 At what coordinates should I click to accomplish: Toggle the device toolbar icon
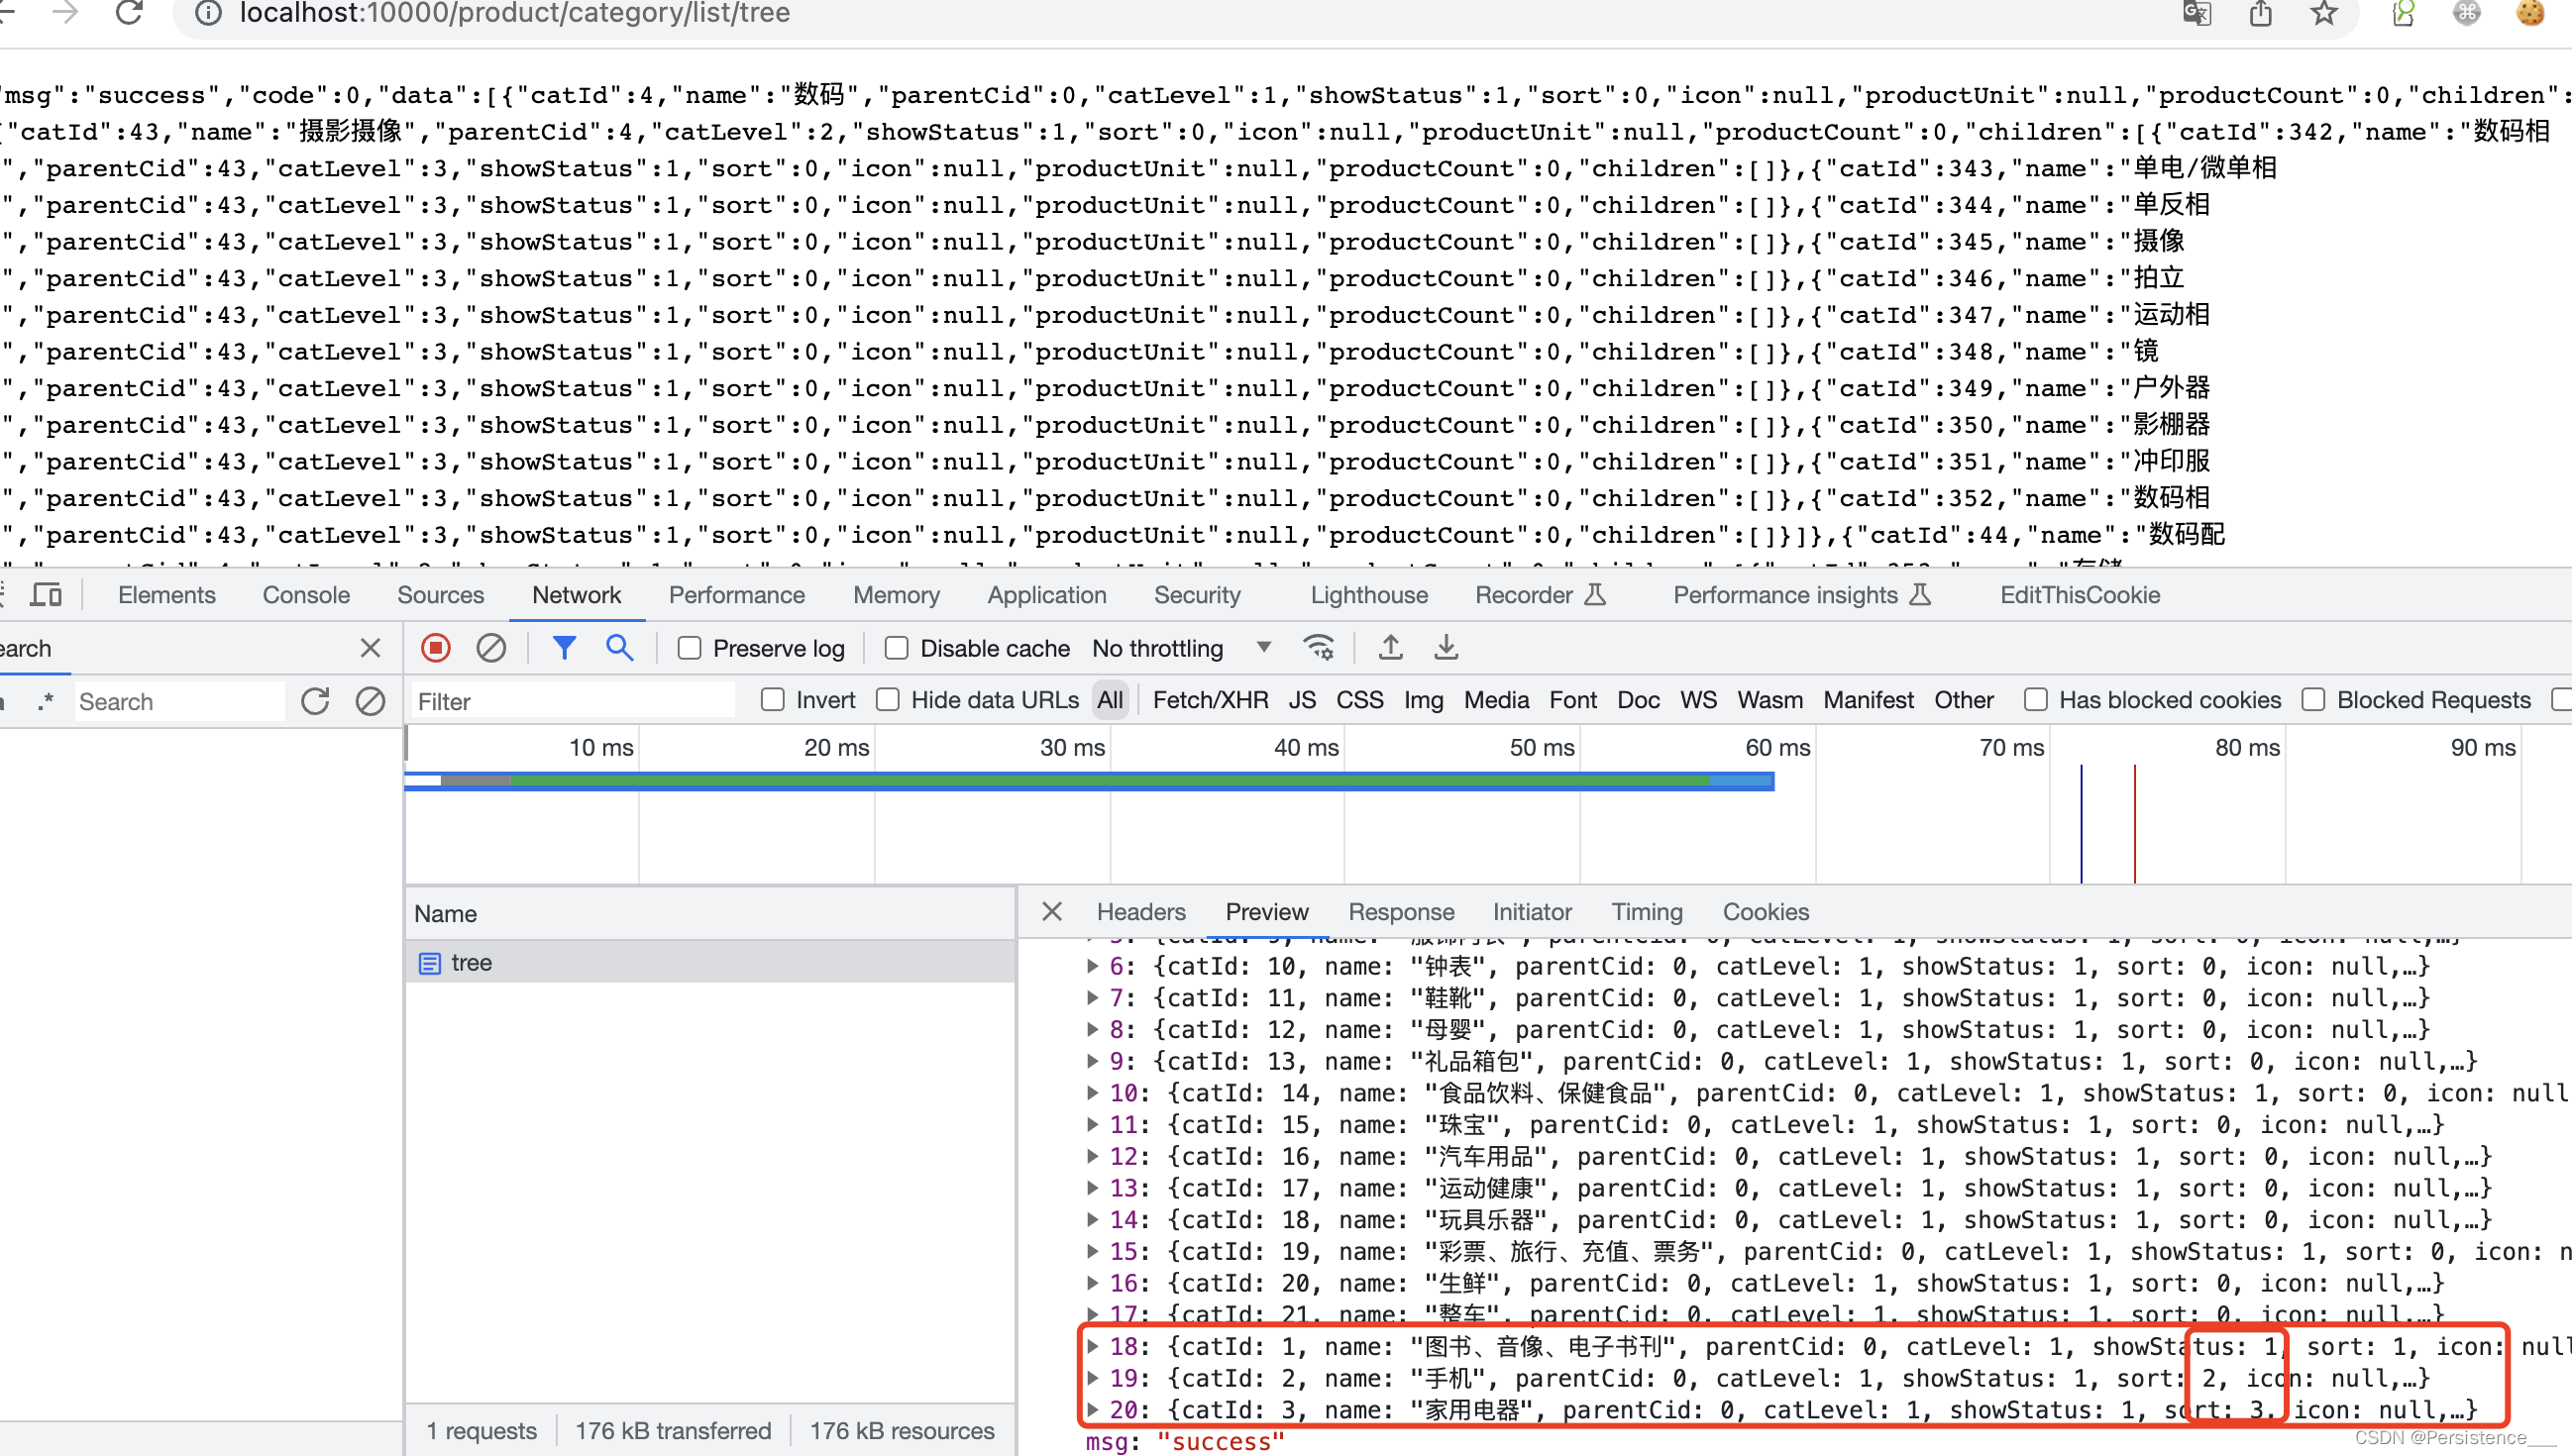coord(46,595)
